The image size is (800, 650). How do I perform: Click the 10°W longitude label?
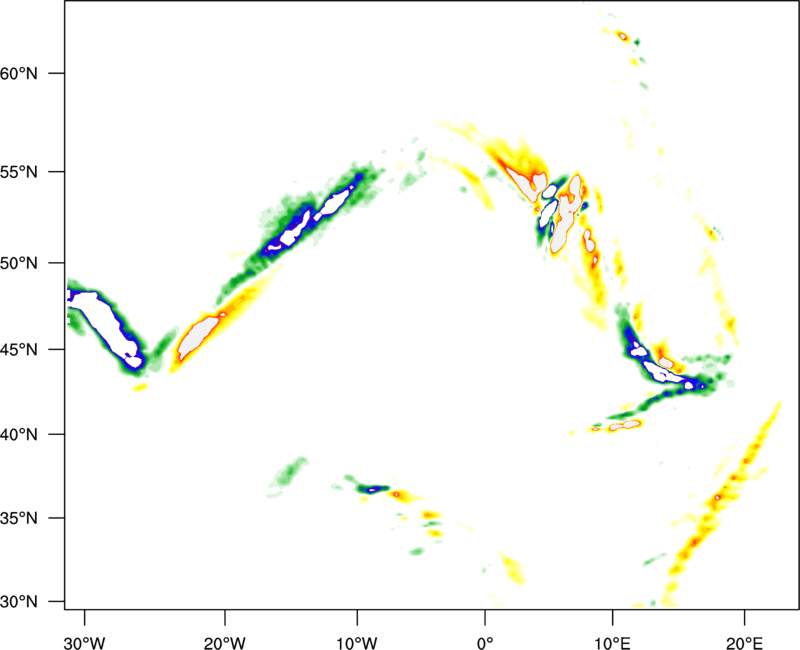(357, 643)
